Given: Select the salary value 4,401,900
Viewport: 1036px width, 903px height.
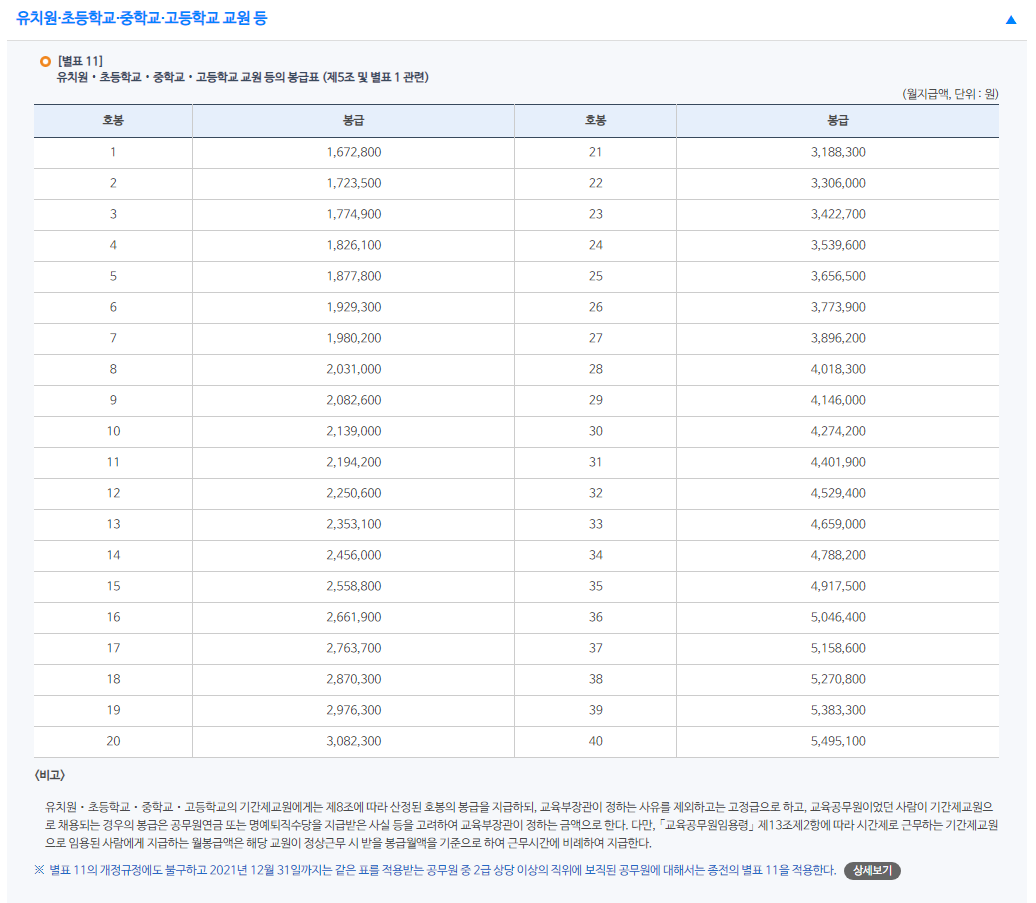Looking at the screenshot, I should [838, 462].
